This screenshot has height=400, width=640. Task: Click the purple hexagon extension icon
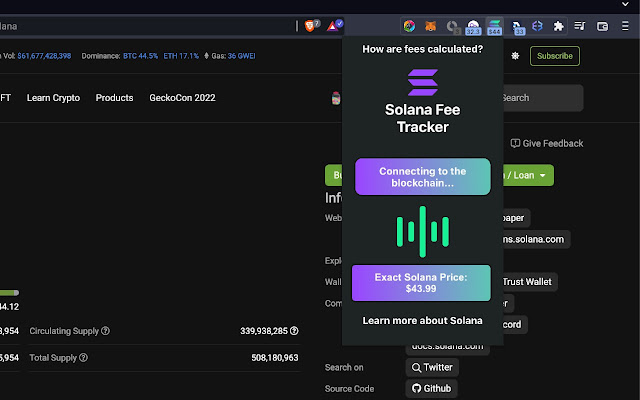coord(537,26)
